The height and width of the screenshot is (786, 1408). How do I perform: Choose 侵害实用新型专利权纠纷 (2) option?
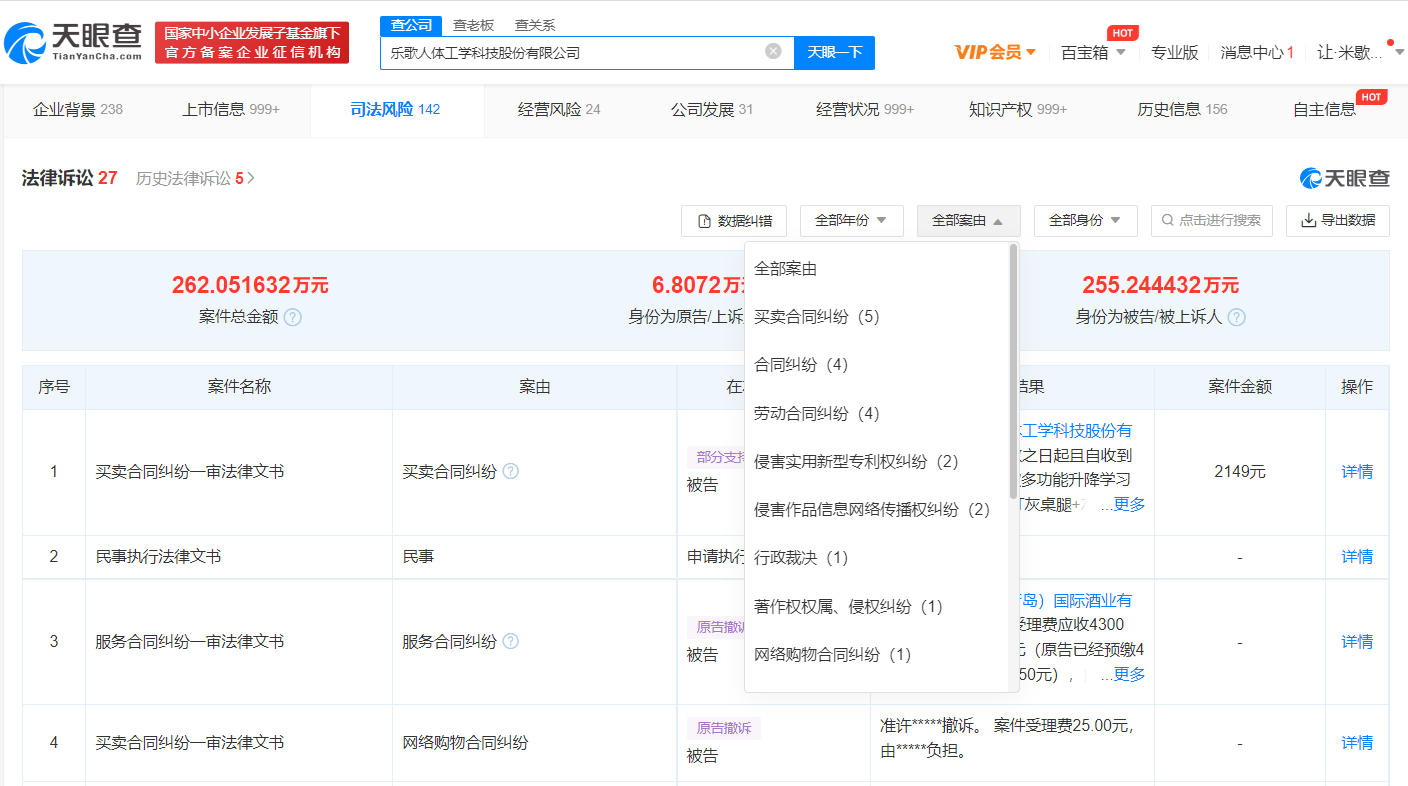pos(856,461)
